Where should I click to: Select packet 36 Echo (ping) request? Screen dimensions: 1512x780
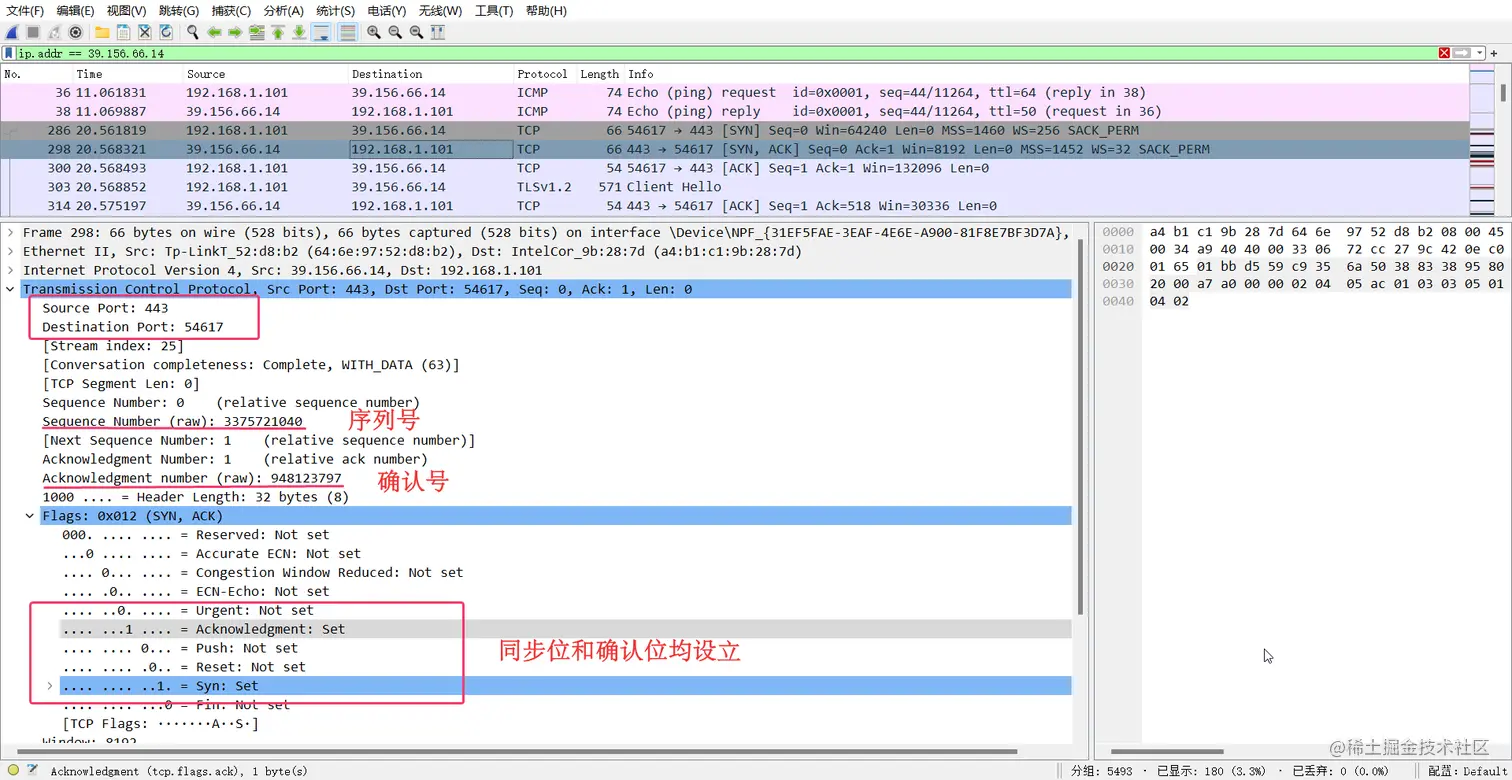coord(734,92)
